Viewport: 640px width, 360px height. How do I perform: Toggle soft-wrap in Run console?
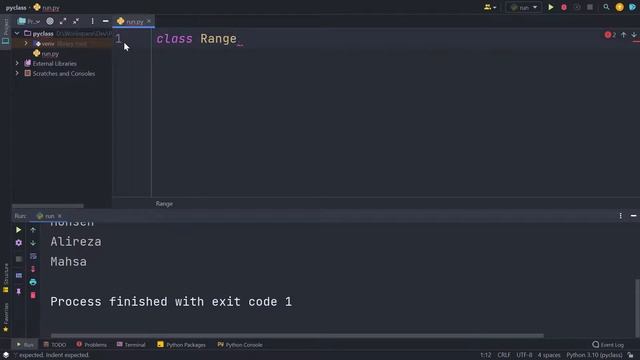(33, 256)
